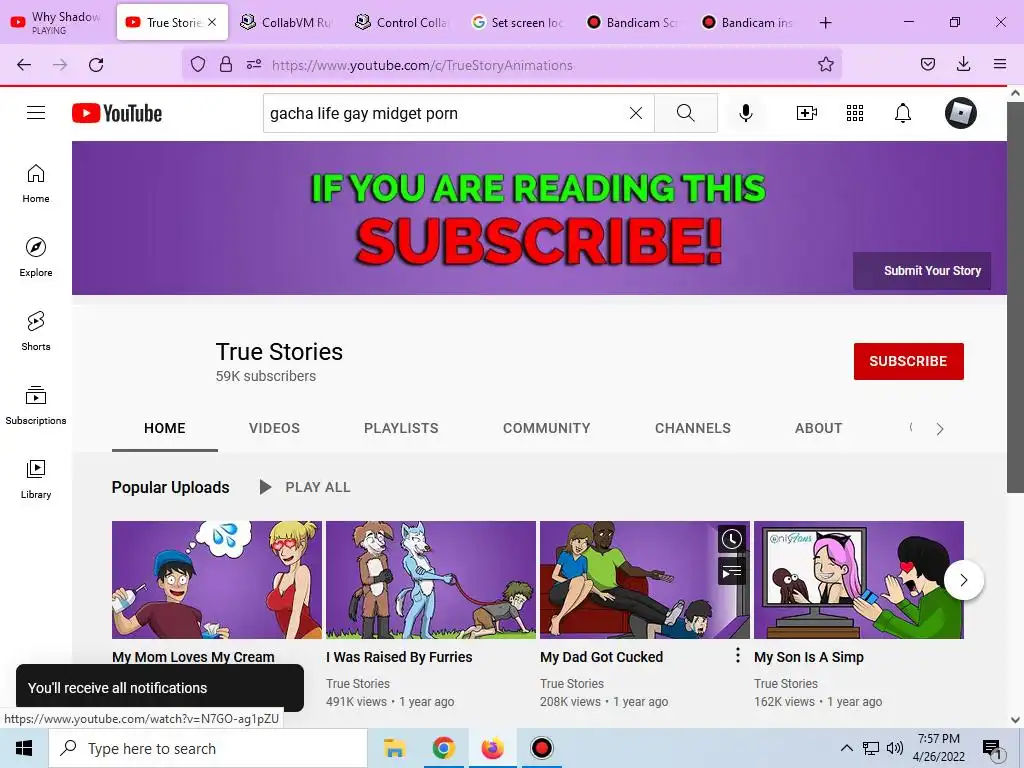Open a new browser tab
This screenshot has height=768, width=1024.
(x=825, y=23)
